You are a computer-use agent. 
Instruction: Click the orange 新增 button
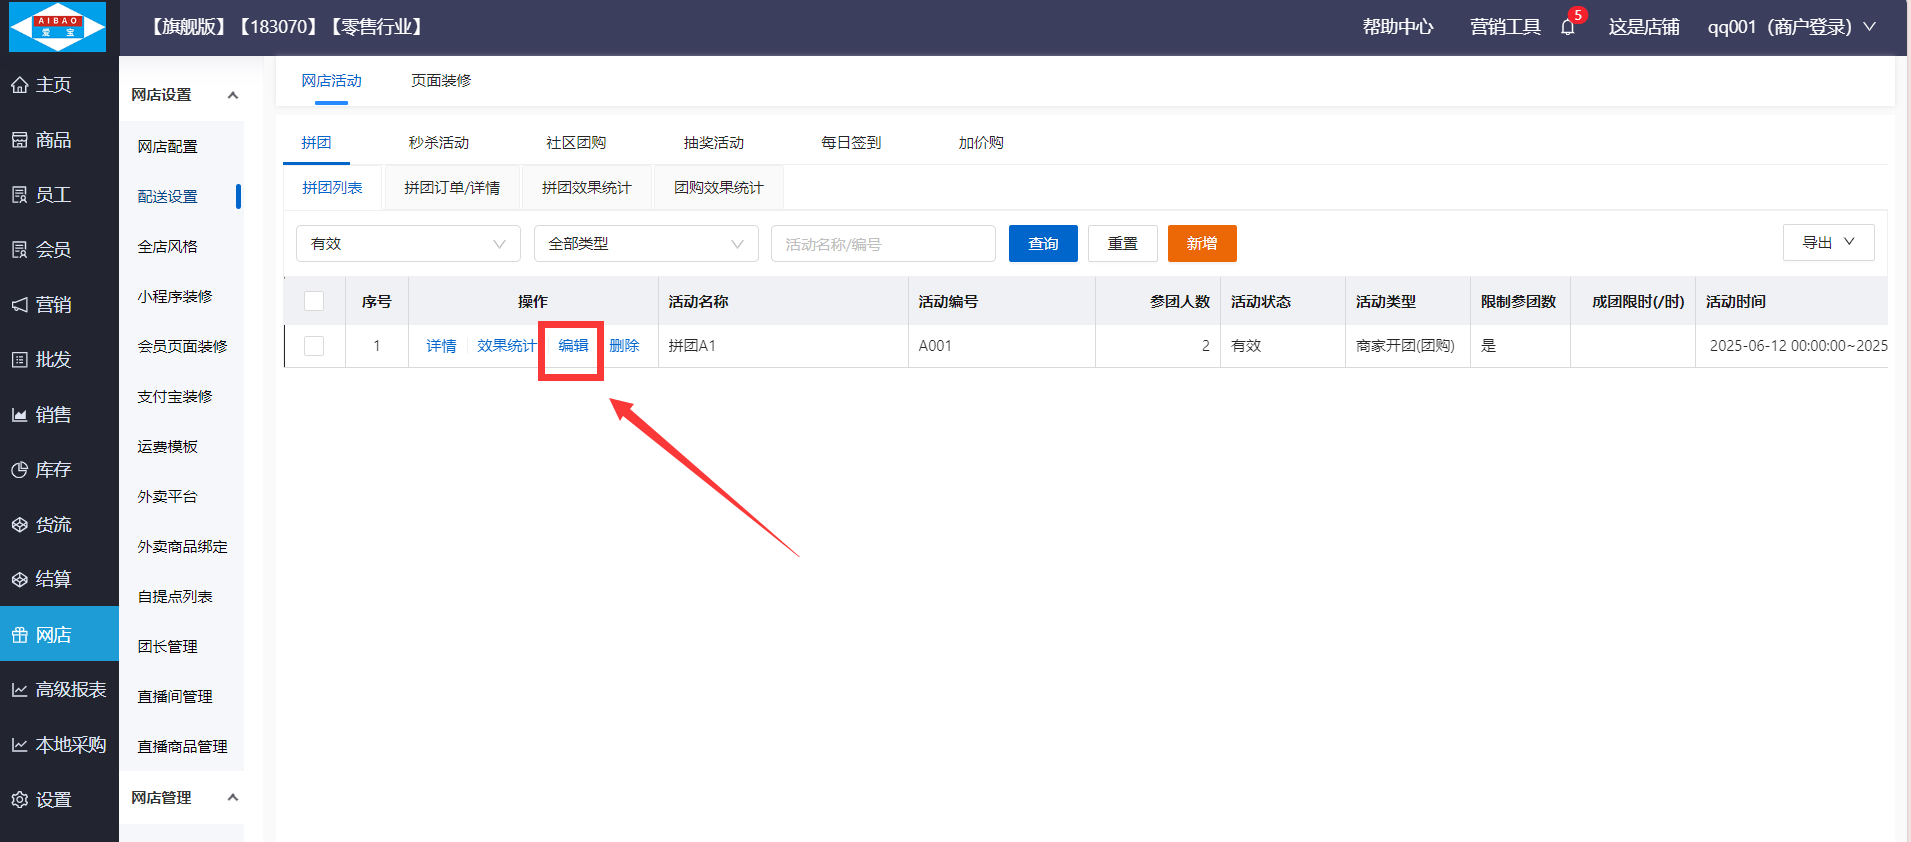pyautogui.click(x=1202, y=244)
